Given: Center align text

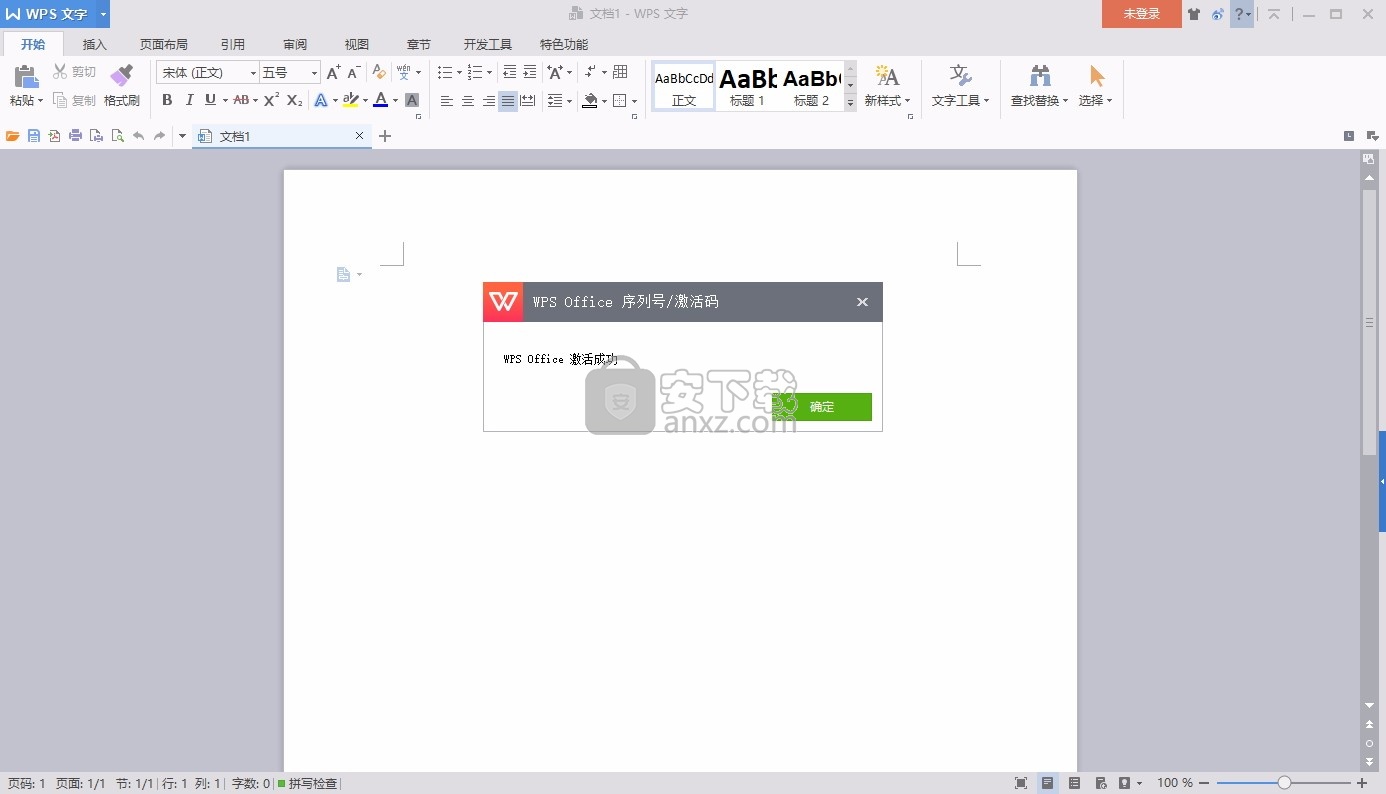Looking at the screenshot, I should point(467,100).
